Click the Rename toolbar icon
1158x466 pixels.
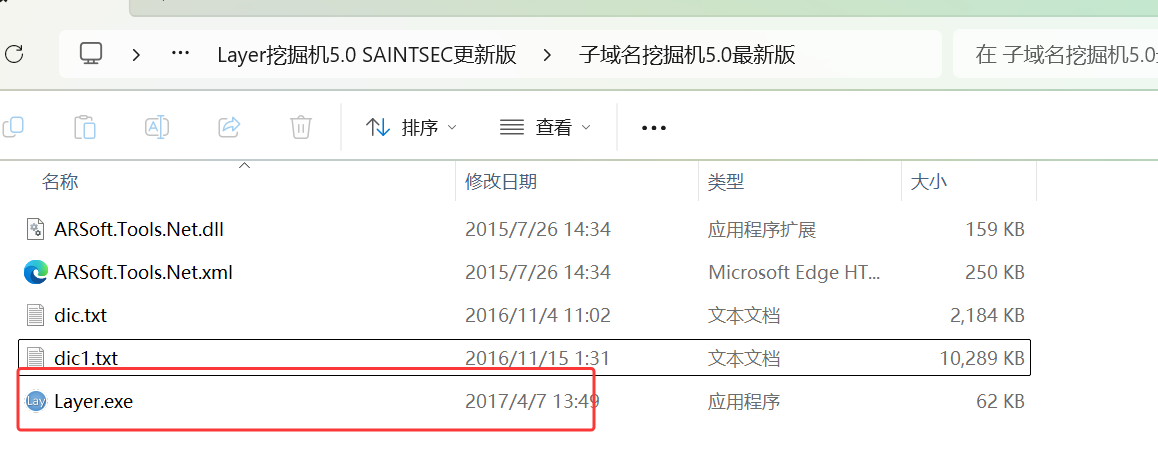click(x=157, y=127)
